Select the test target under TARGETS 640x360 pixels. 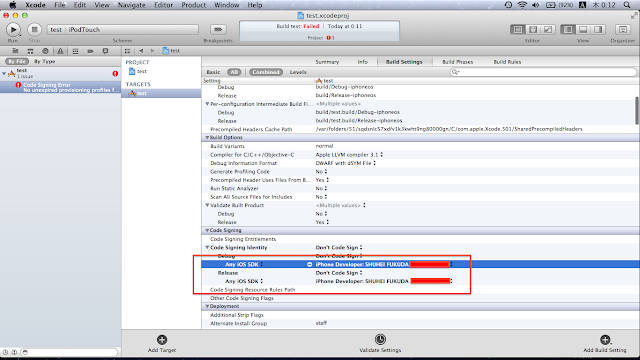[161, 93]
